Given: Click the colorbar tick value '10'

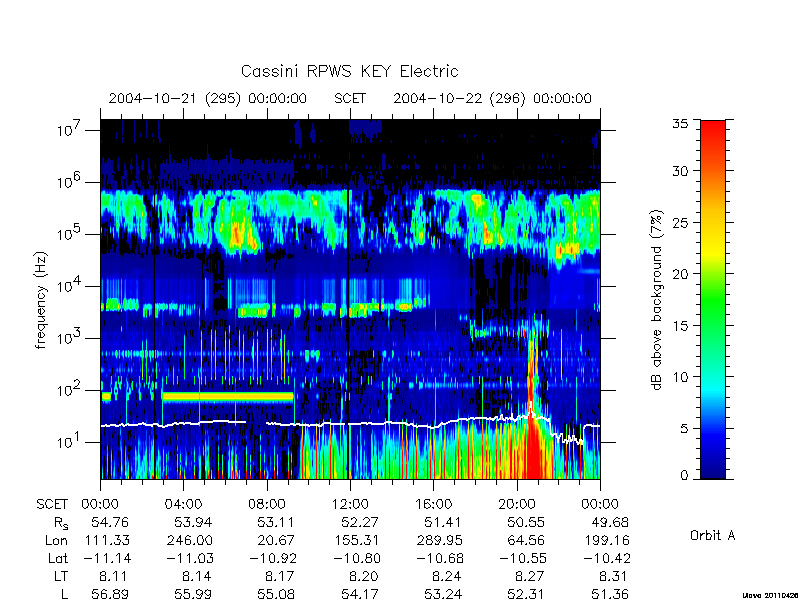Looking at the screenshot, I should (680, 377).
